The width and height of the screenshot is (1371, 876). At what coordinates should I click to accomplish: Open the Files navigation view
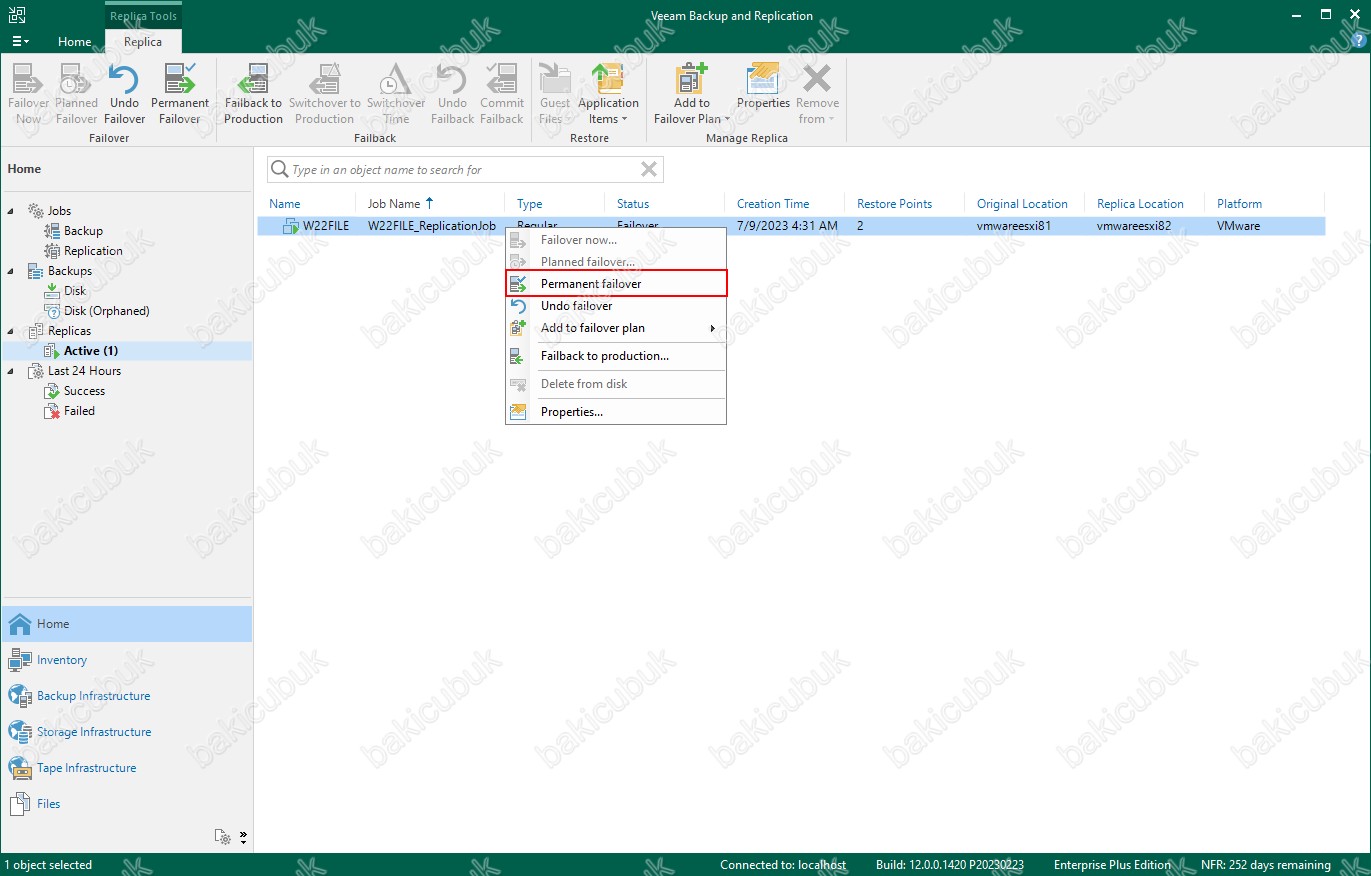click(126, 804)
